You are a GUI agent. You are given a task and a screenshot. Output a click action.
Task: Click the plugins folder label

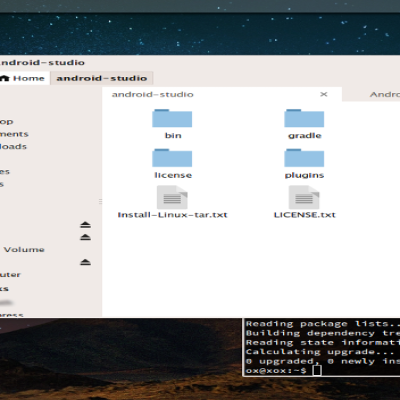(x=304, y=175)
